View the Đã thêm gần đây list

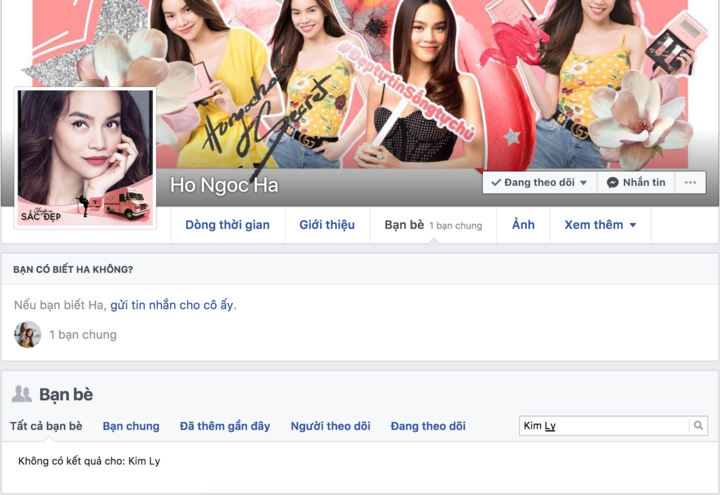coord(225,426)
